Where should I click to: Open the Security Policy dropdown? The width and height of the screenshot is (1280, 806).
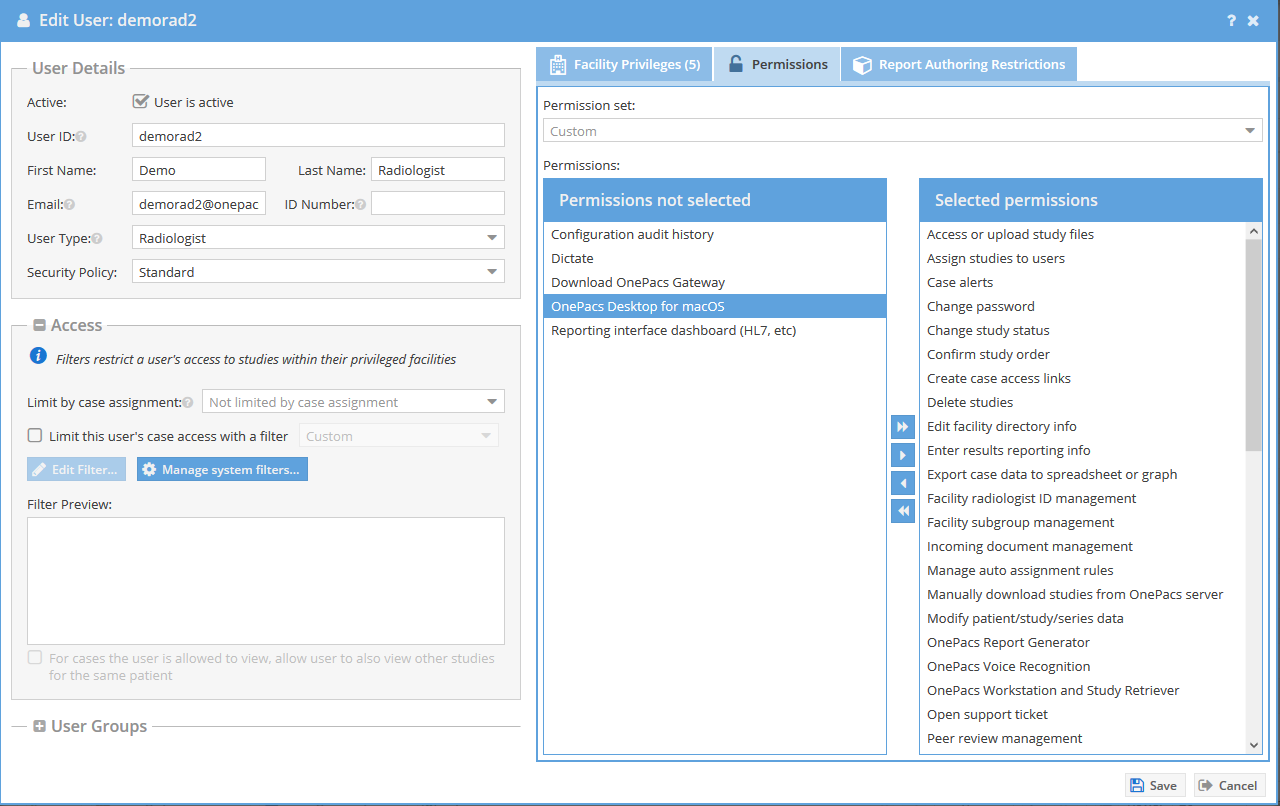(x=318, y=272)
